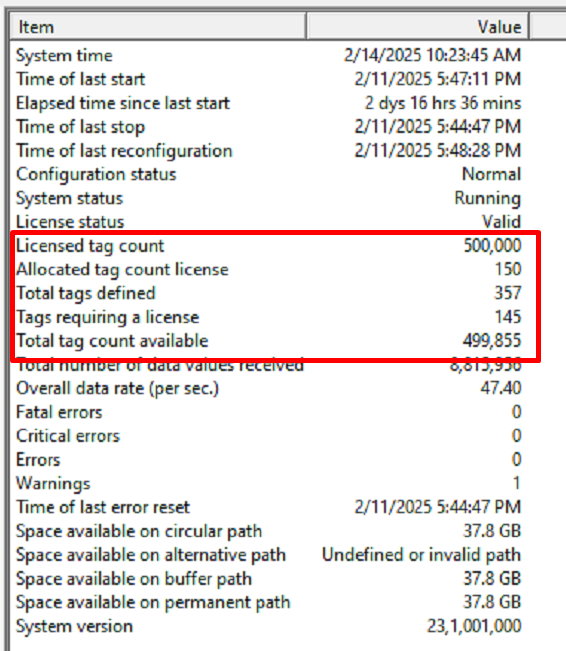
Task: Select Allocated tag count license row
Action: coord(269,269)
